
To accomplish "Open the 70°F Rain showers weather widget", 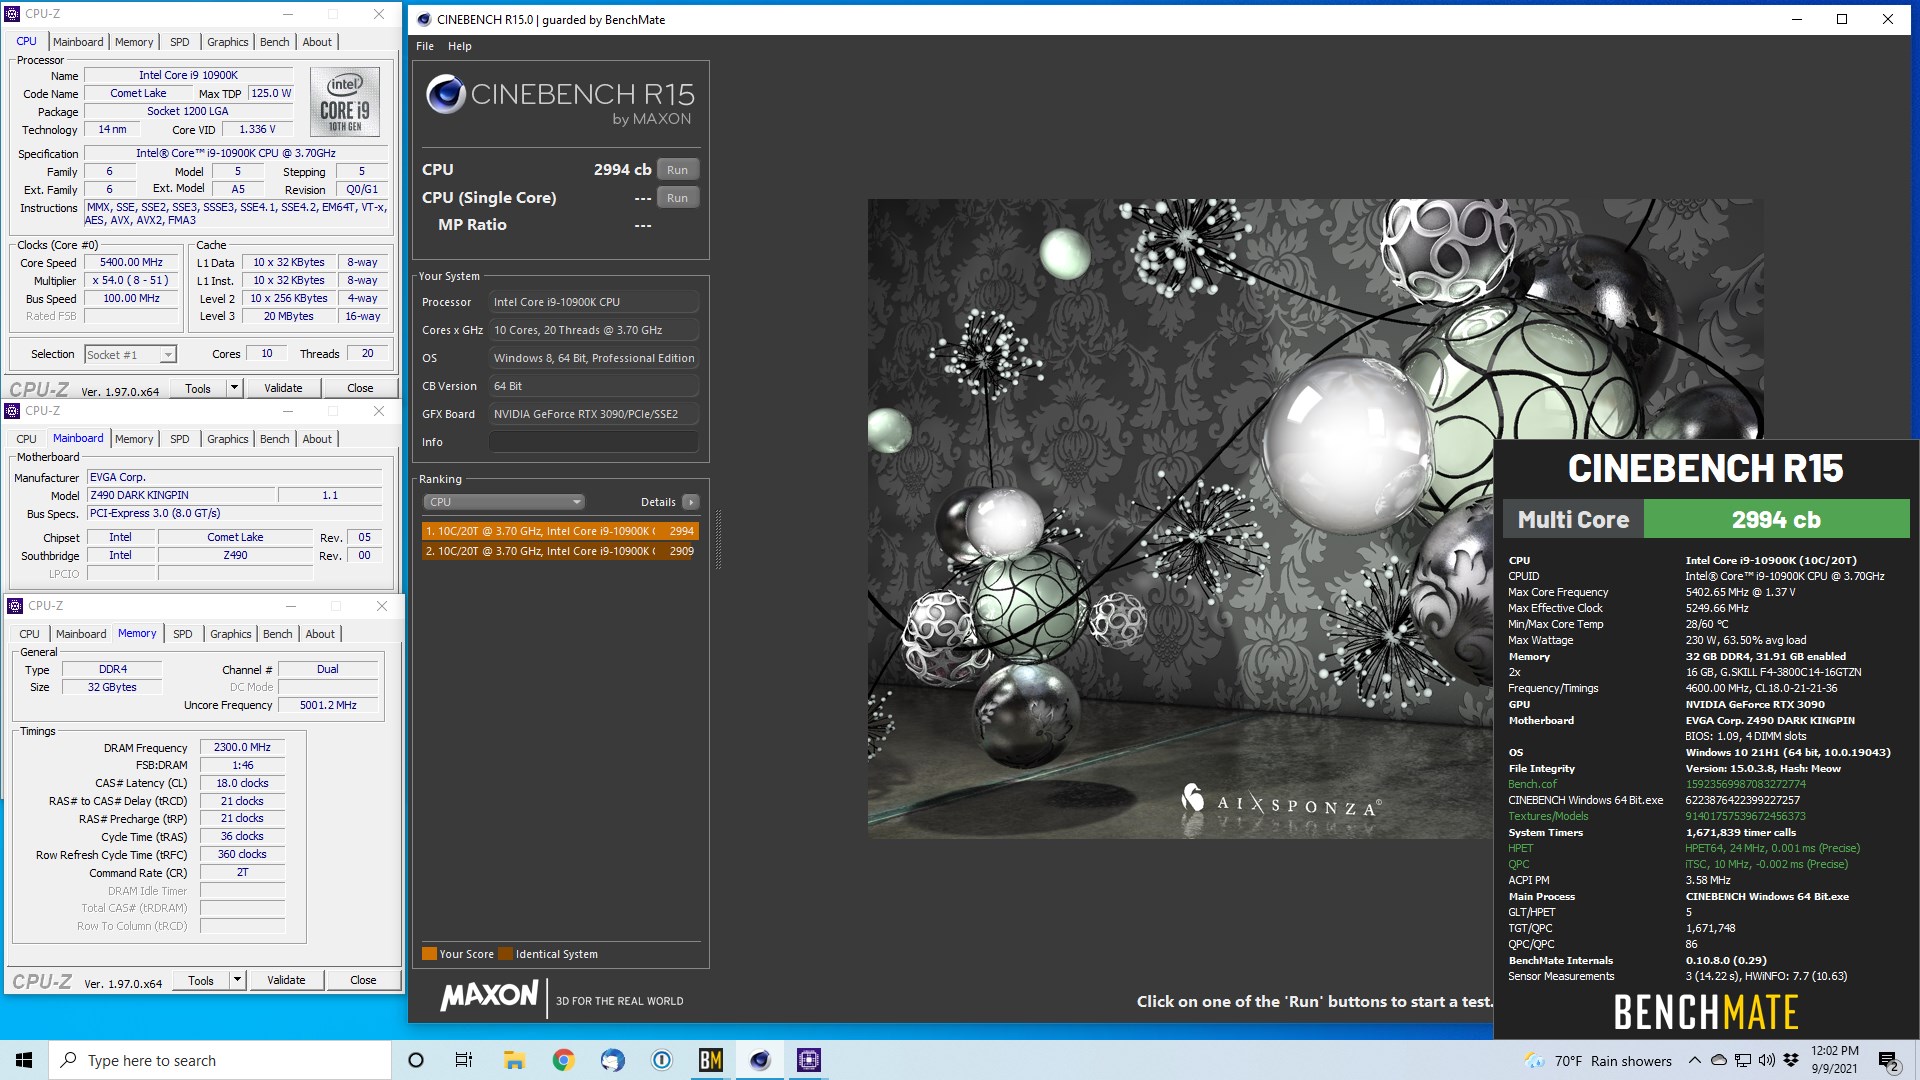I will click(1598, 1061).
